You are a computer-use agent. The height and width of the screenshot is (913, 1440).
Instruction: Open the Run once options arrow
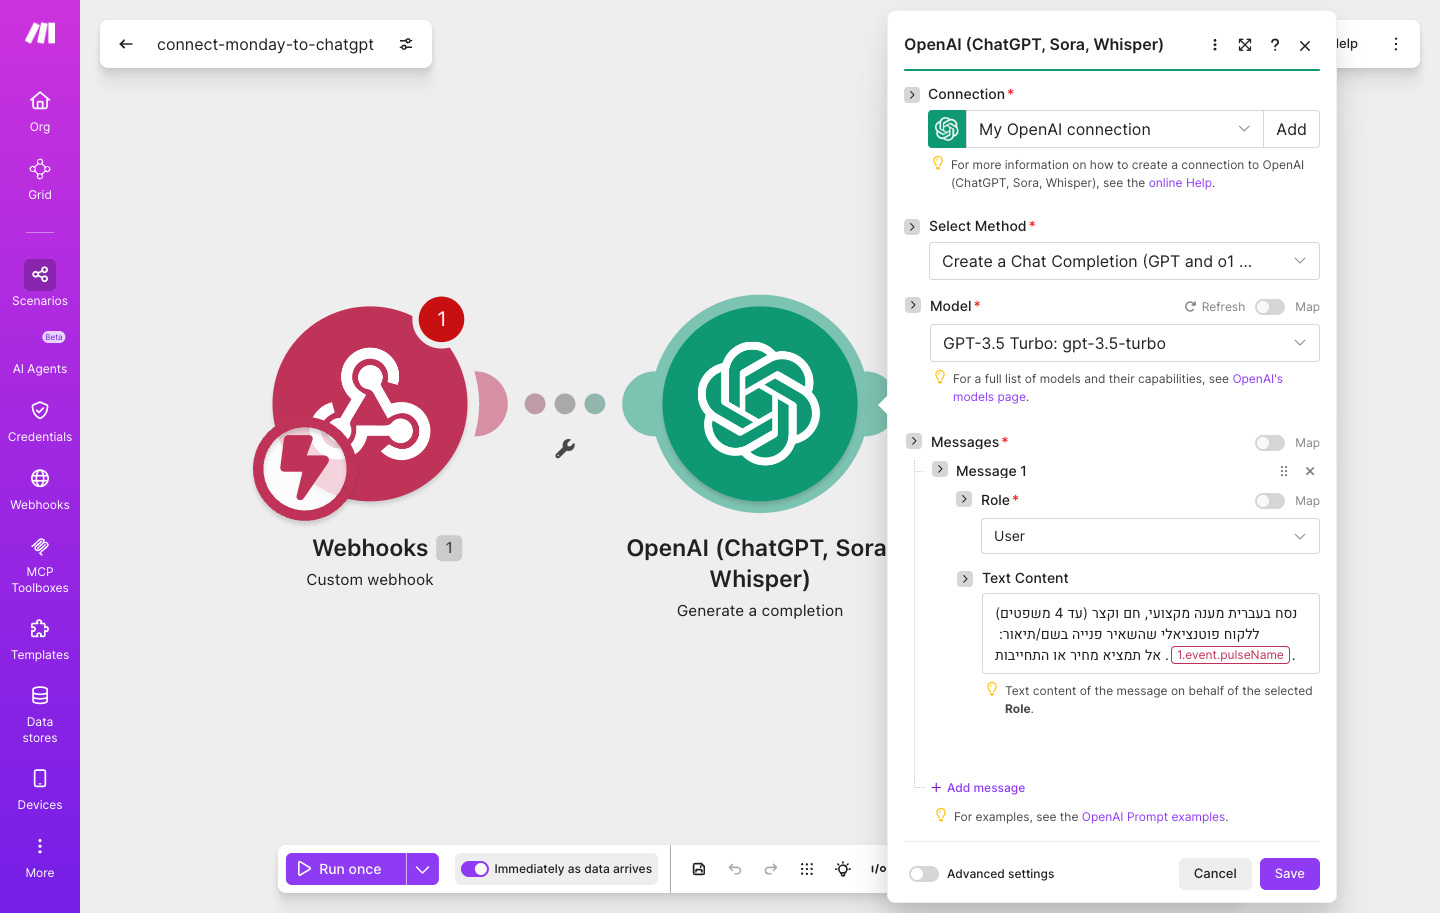click(x=423, y=869)
